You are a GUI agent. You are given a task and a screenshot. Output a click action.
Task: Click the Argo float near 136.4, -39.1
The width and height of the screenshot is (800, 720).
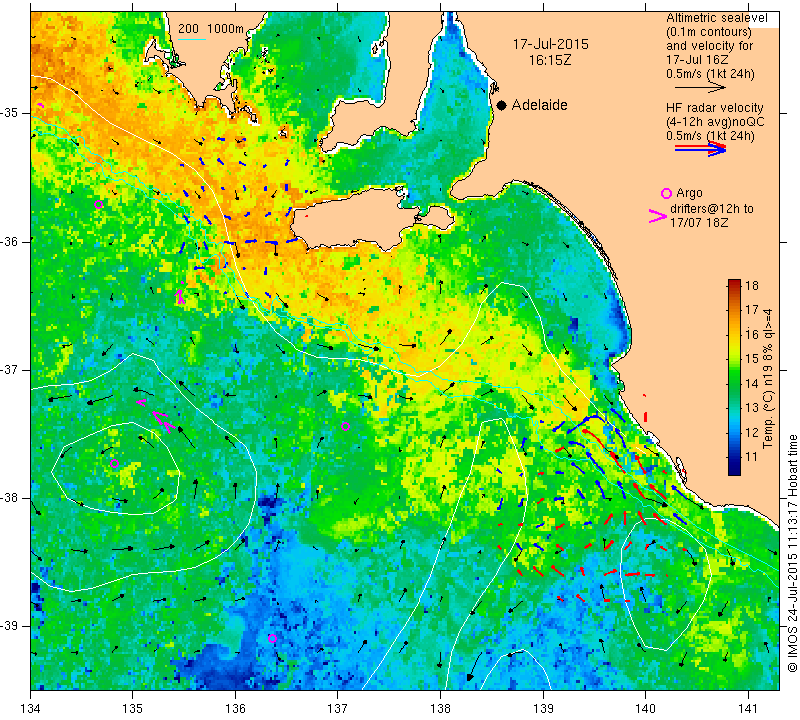tap(272, 638)
